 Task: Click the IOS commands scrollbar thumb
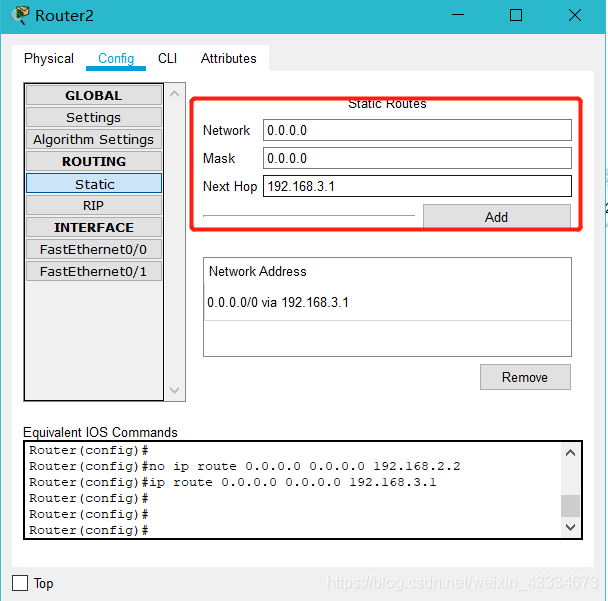pyautogui.click(x=570, y=506)
